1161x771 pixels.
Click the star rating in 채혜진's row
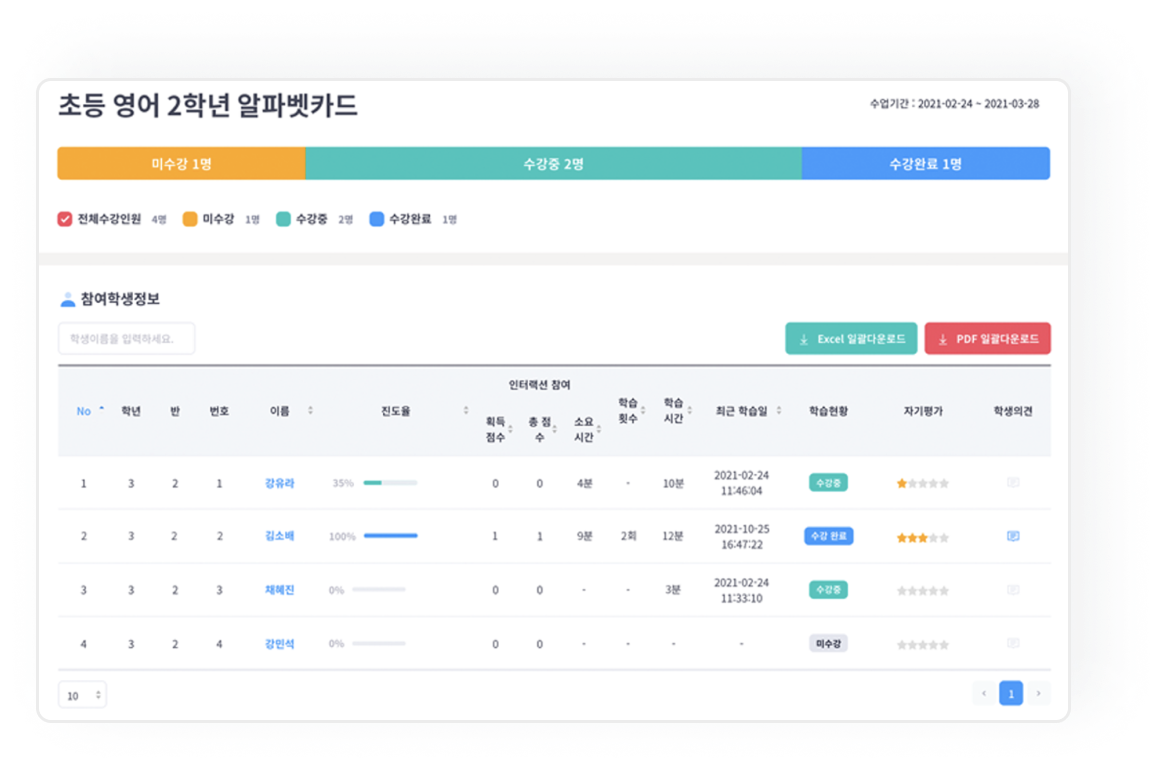coord(923,591)
